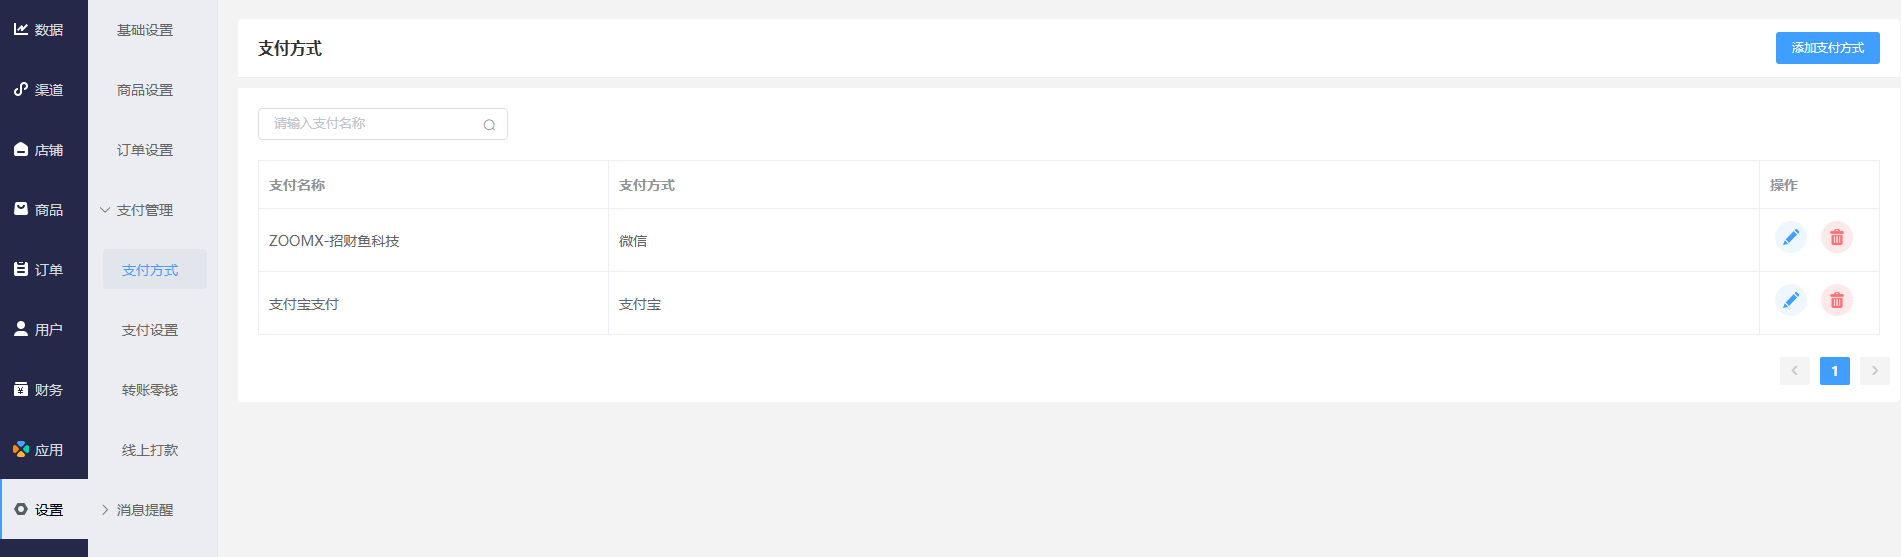Go to 店铺 in the sidebar
Viewport: 1901px width, 557px height.
click(44, 150)
